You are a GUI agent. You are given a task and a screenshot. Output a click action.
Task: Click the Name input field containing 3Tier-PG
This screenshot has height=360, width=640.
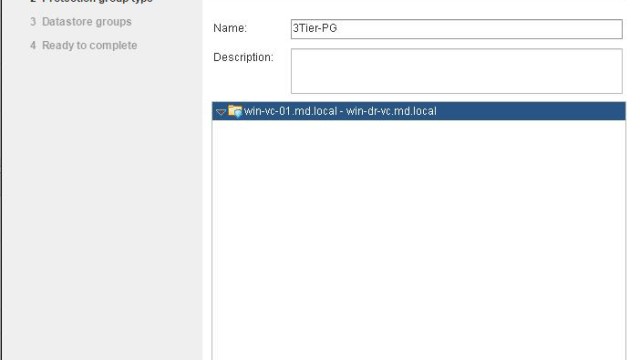click(x=456, y=29)
